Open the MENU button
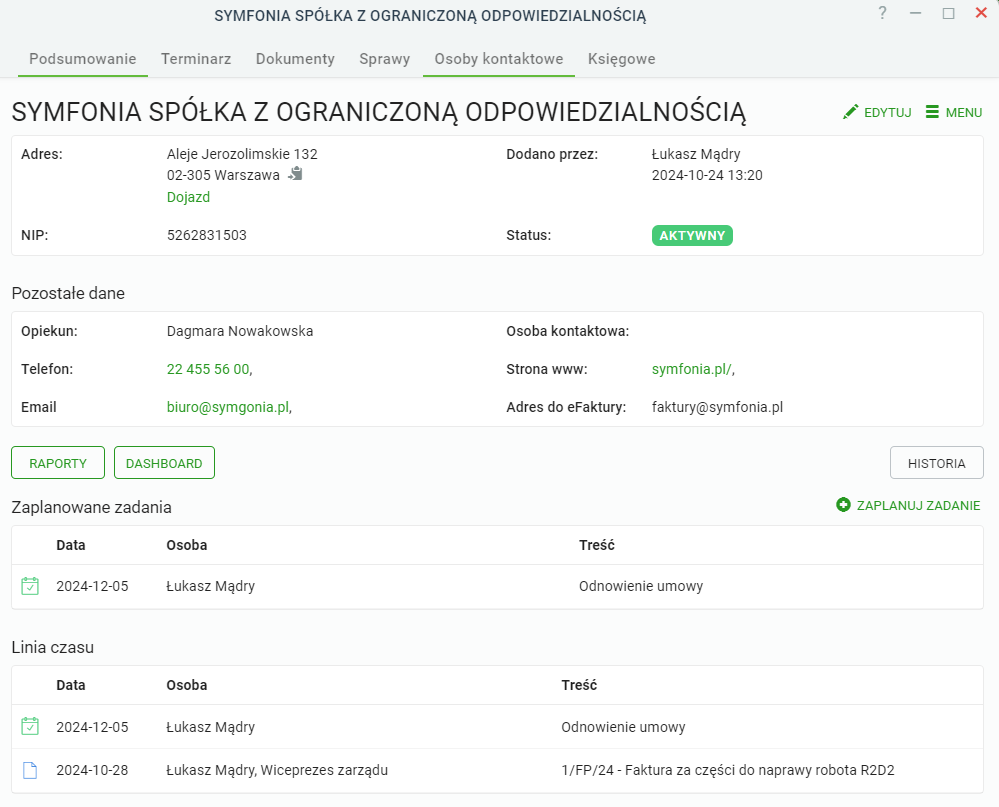999x807 pixels. (954, 112)
